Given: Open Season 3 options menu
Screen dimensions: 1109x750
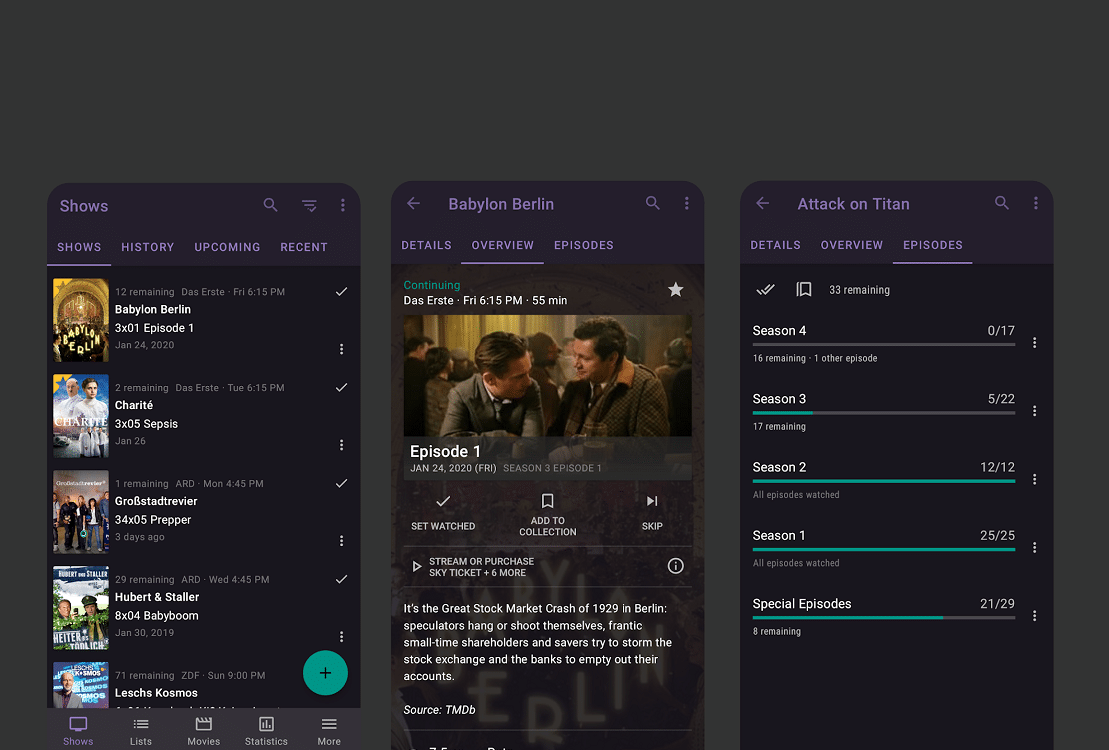Looking at the screenshot, I should pyautogui.click(x=1035, y=411).
